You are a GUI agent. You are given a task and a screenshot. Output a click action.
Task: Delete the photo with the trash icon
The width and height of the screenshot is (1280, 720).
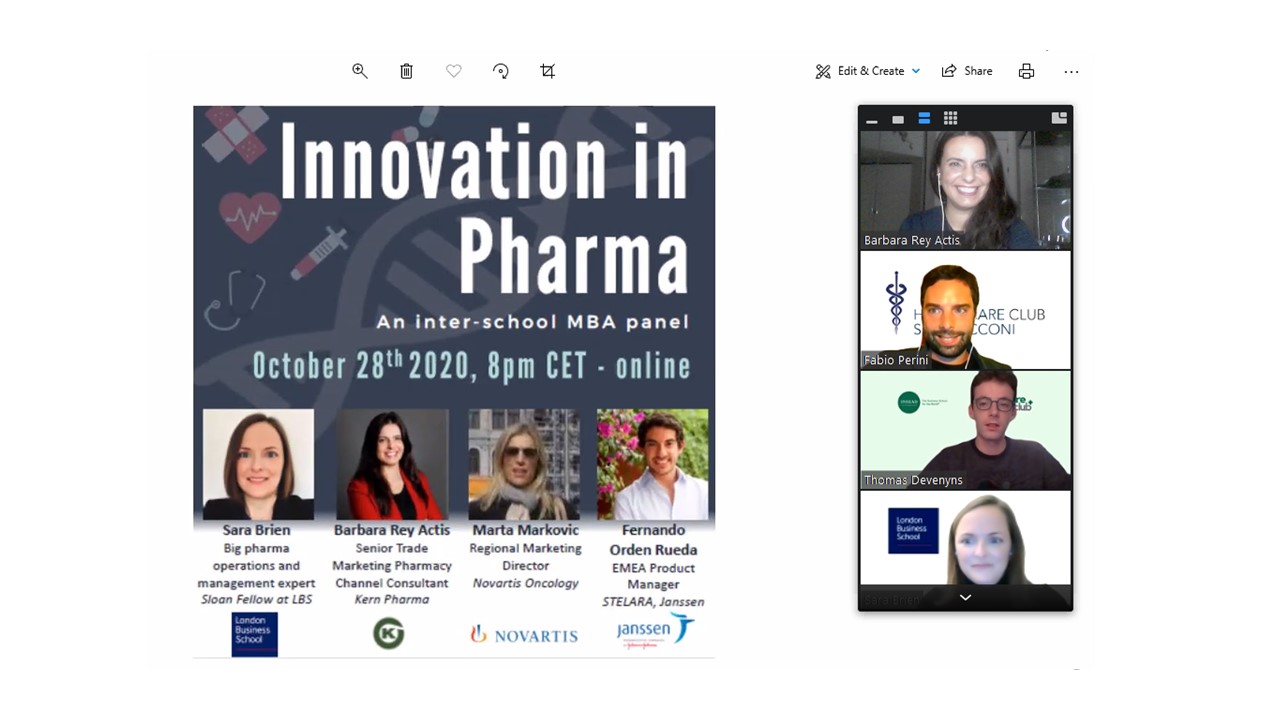click(x=406, y=71)
